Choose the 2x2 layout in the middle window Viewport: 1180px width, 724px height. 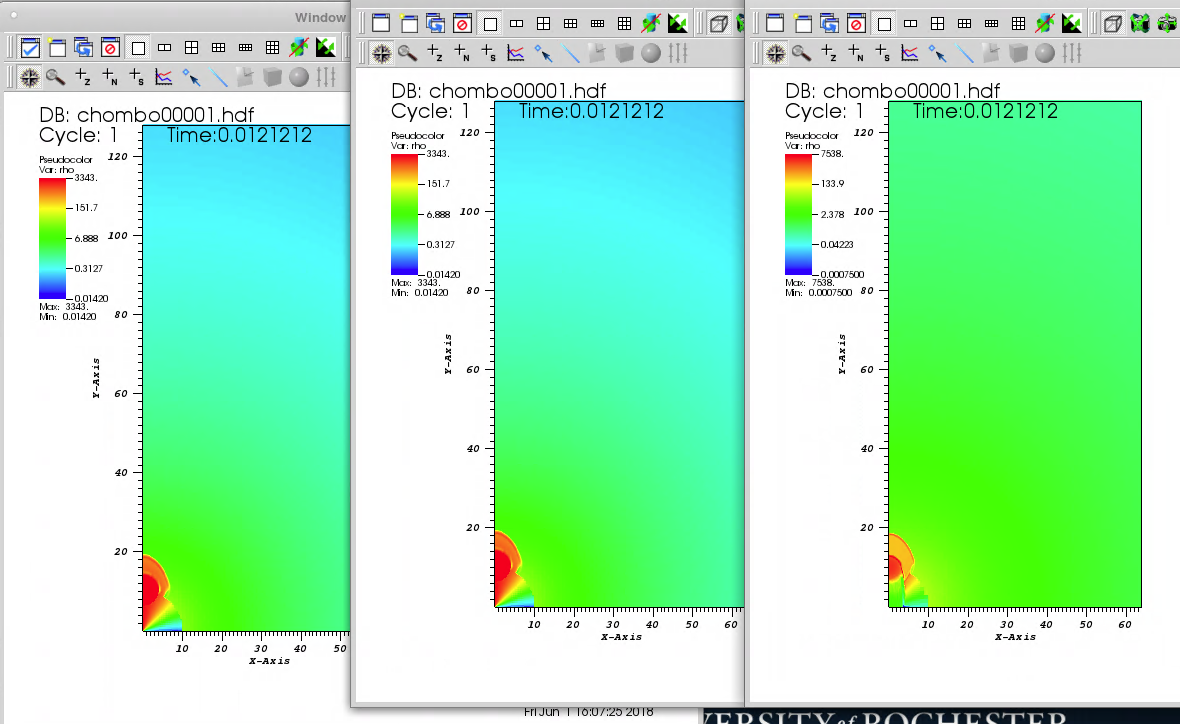coord(543,24)
